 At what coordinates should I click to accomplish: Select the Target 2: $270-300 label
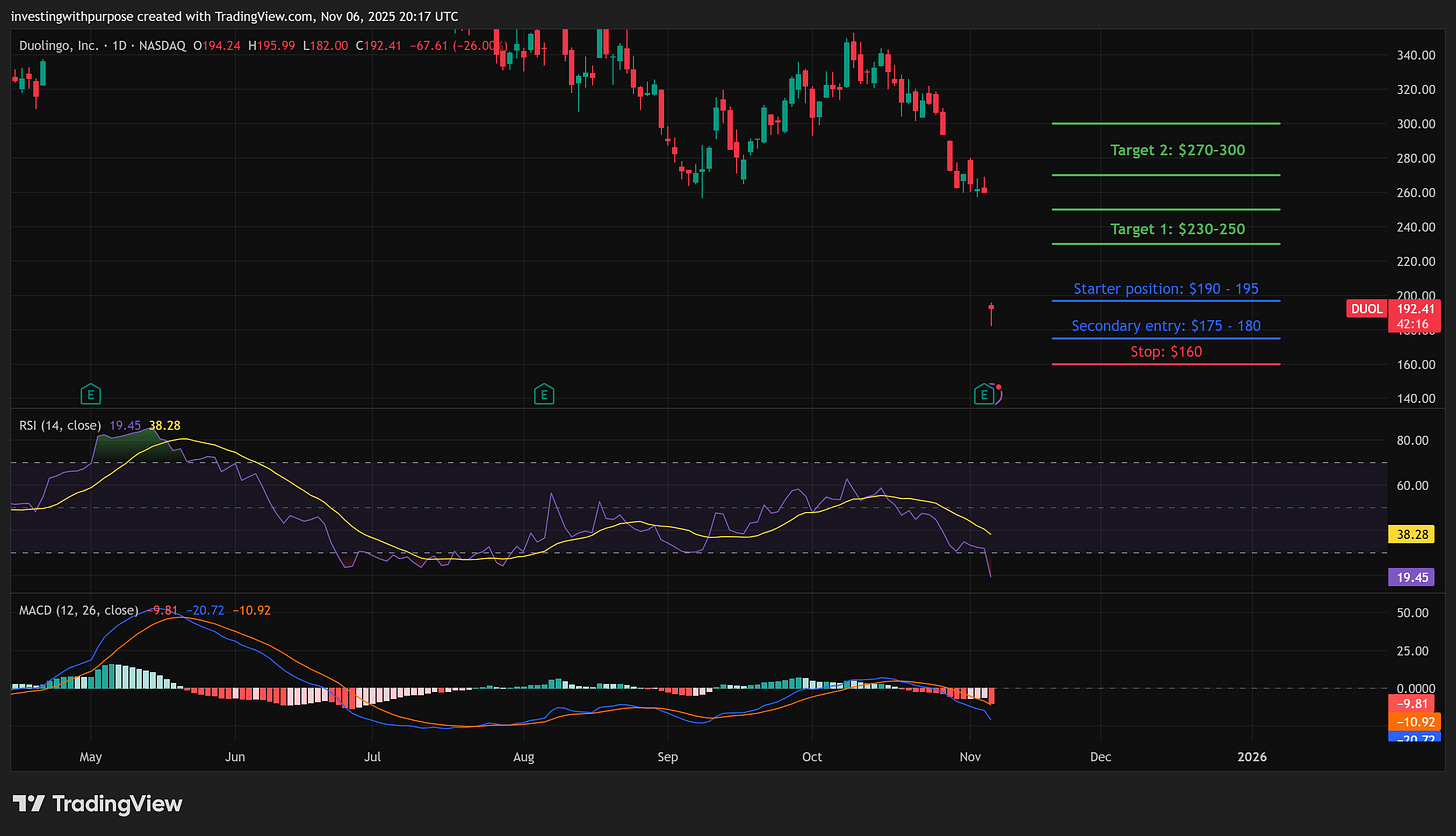[1177, 150]
